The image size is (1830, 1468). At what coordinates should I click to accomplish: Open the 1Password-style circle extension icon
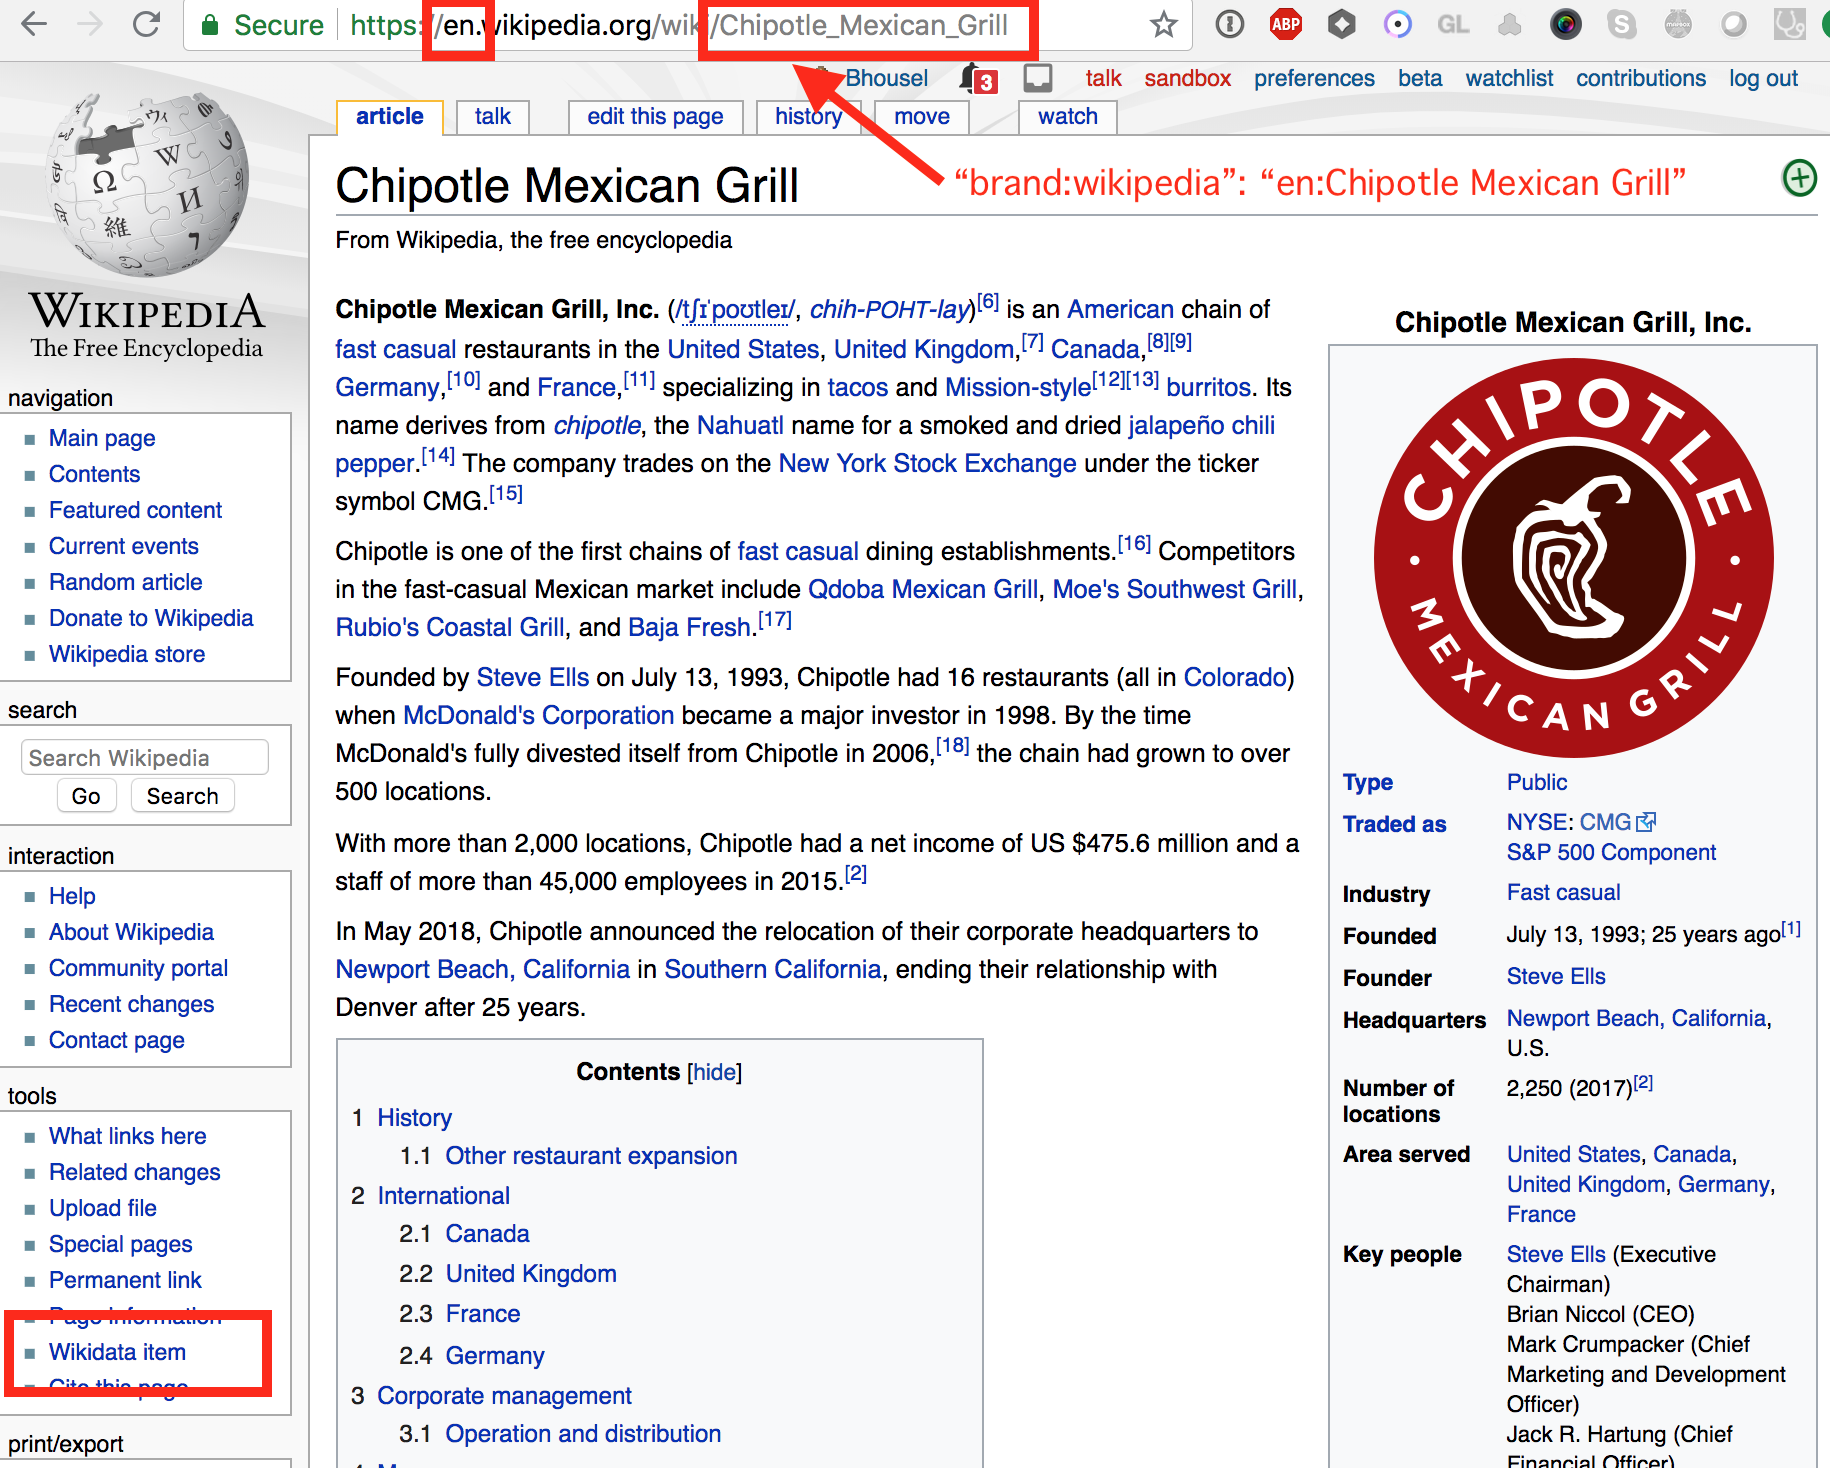[1230, 24]
